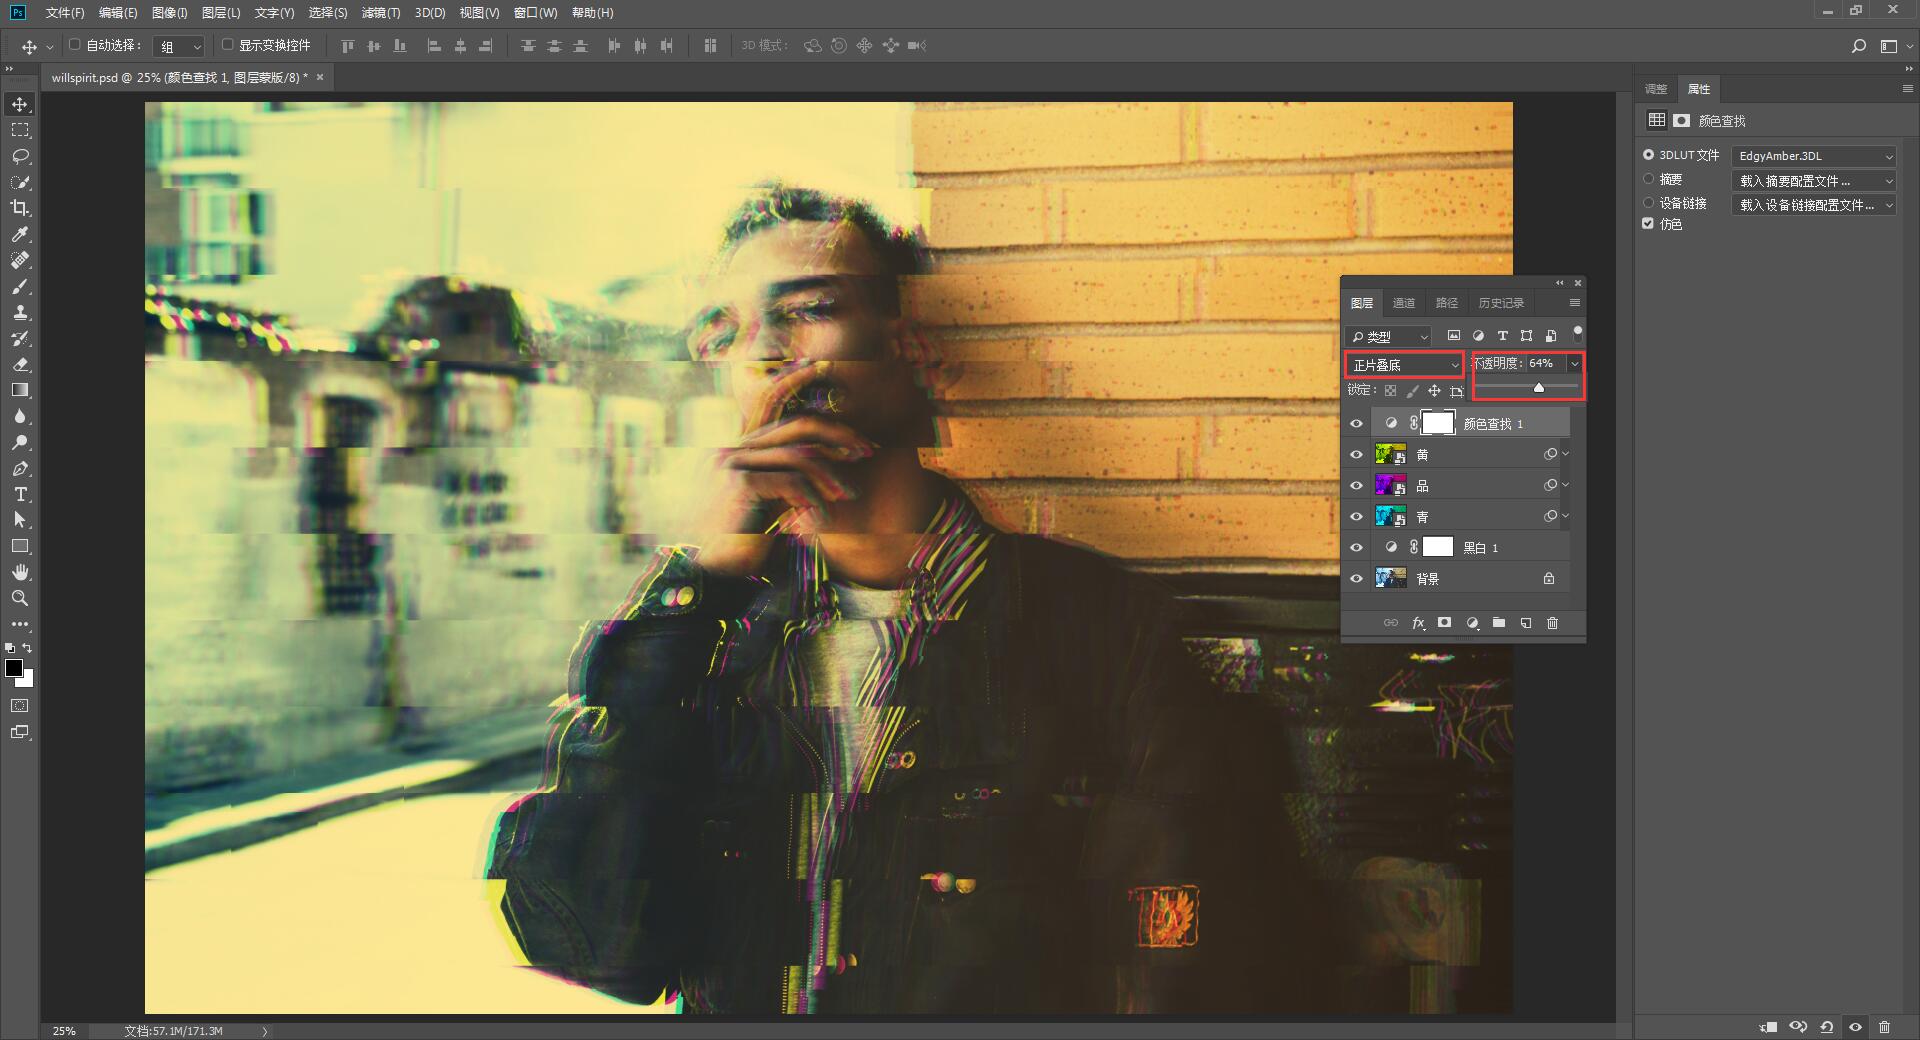Add a layer mask in Layers panel
This screenshot has width=1920, height=1040.
point(1444,623)
